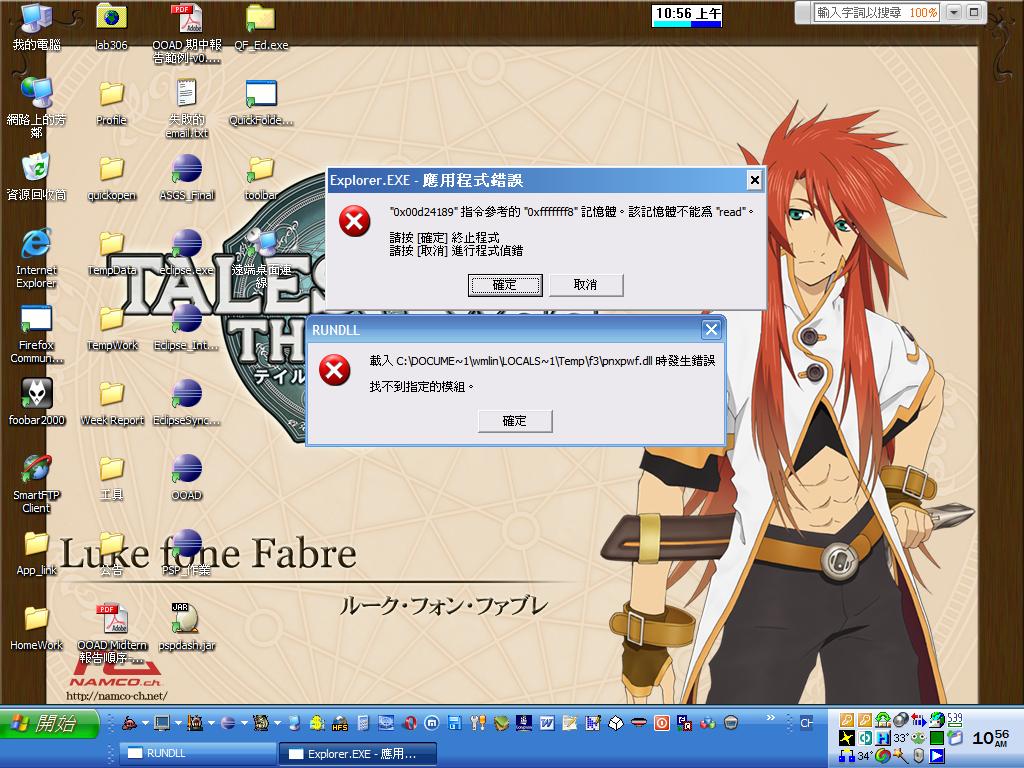Open the 資源回收筒 recycle bin
Viewport: 1024px width, 768px height.
36,169
